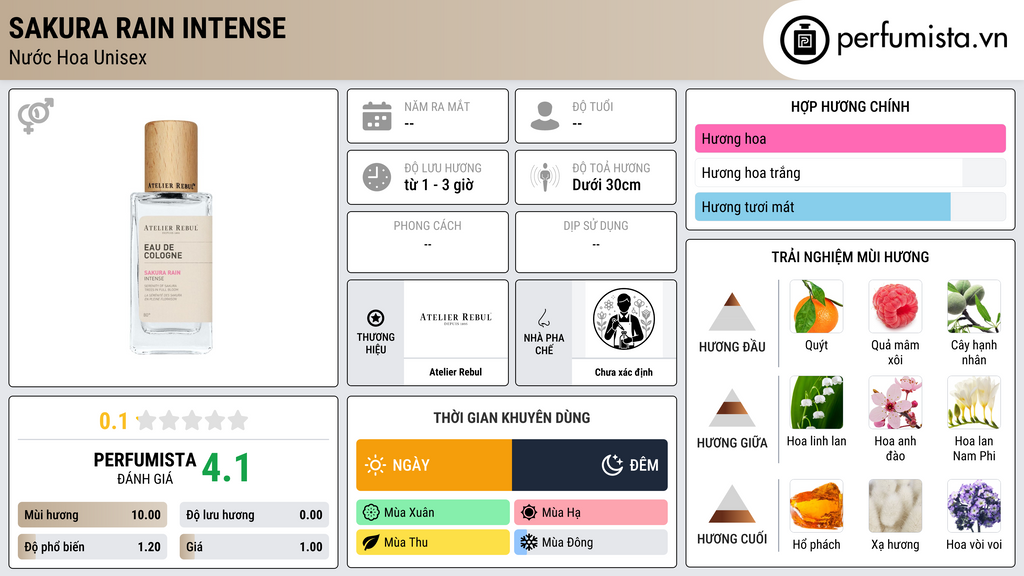This screenshot has width=1024, height=576.
Task: Click the Mùa Đông season badge
Action: [x=591, y=542]
